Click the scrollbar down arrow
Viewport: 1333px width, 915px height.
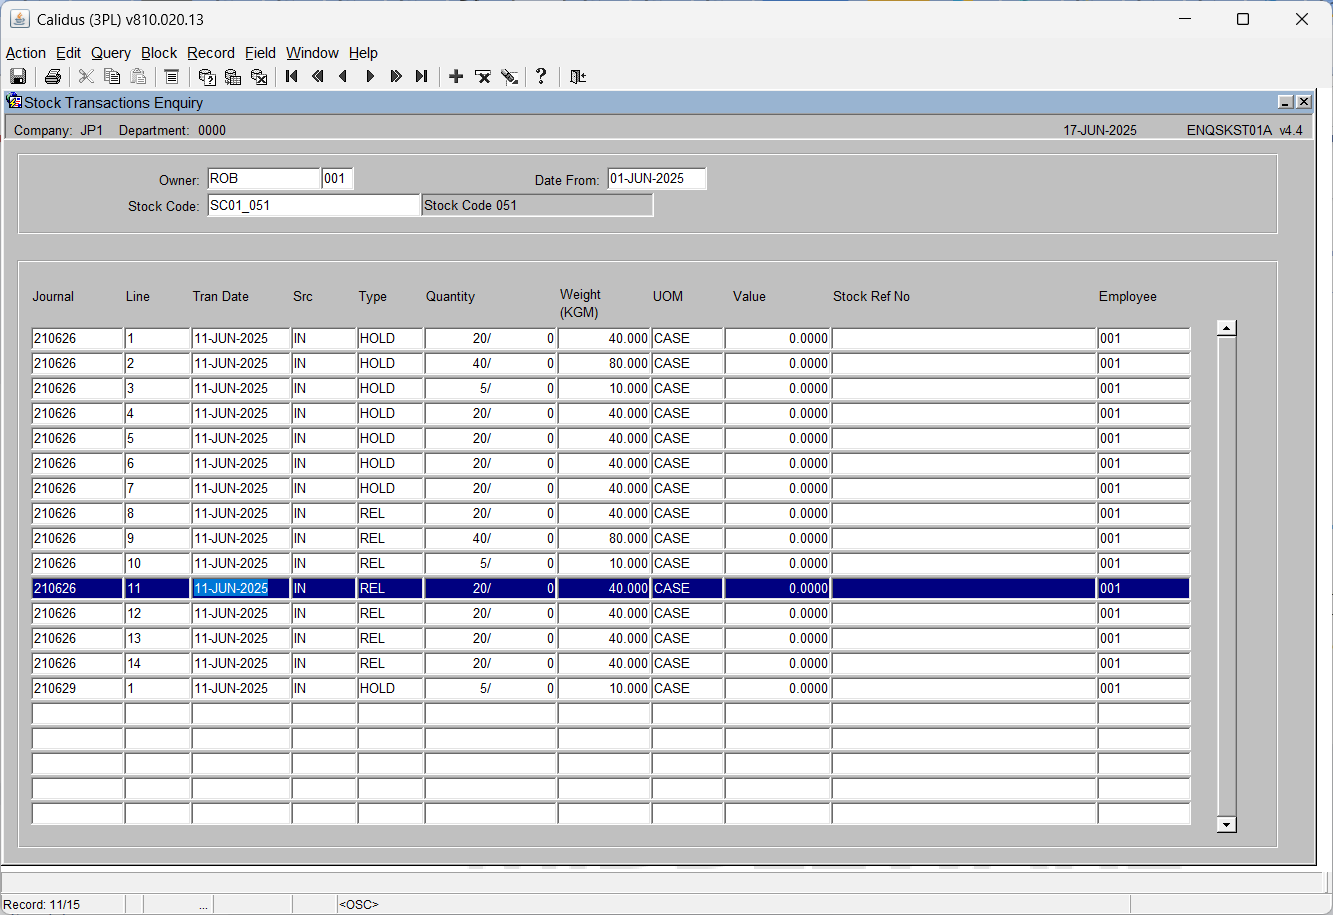(x=1226, y=825)
